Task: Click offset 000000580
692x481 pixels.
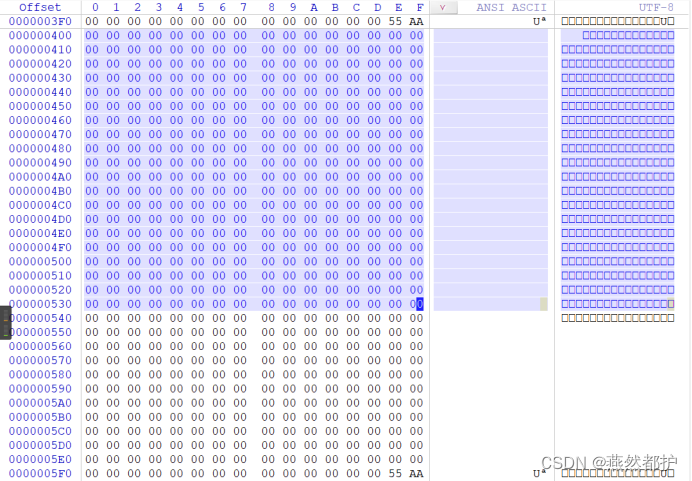Action: pos(40,375)
